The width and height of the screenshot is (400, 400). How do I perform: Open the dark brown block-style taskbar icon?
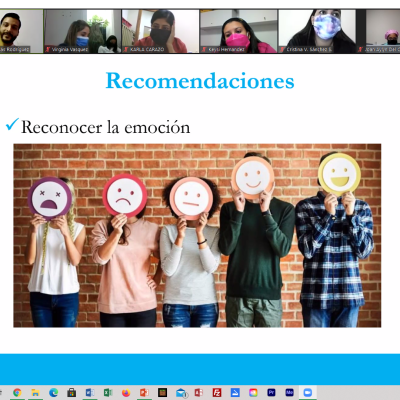[162, 392]
